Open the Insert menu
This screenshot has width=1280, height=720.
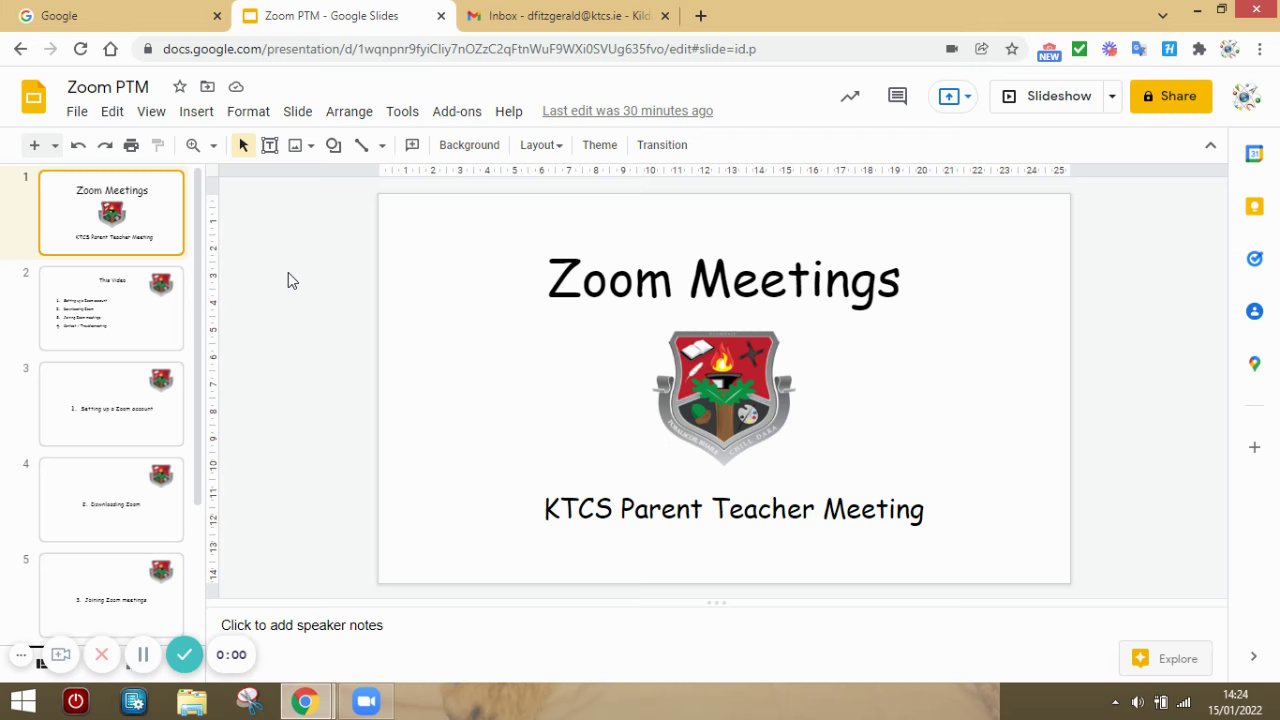(x=196, y=111)
